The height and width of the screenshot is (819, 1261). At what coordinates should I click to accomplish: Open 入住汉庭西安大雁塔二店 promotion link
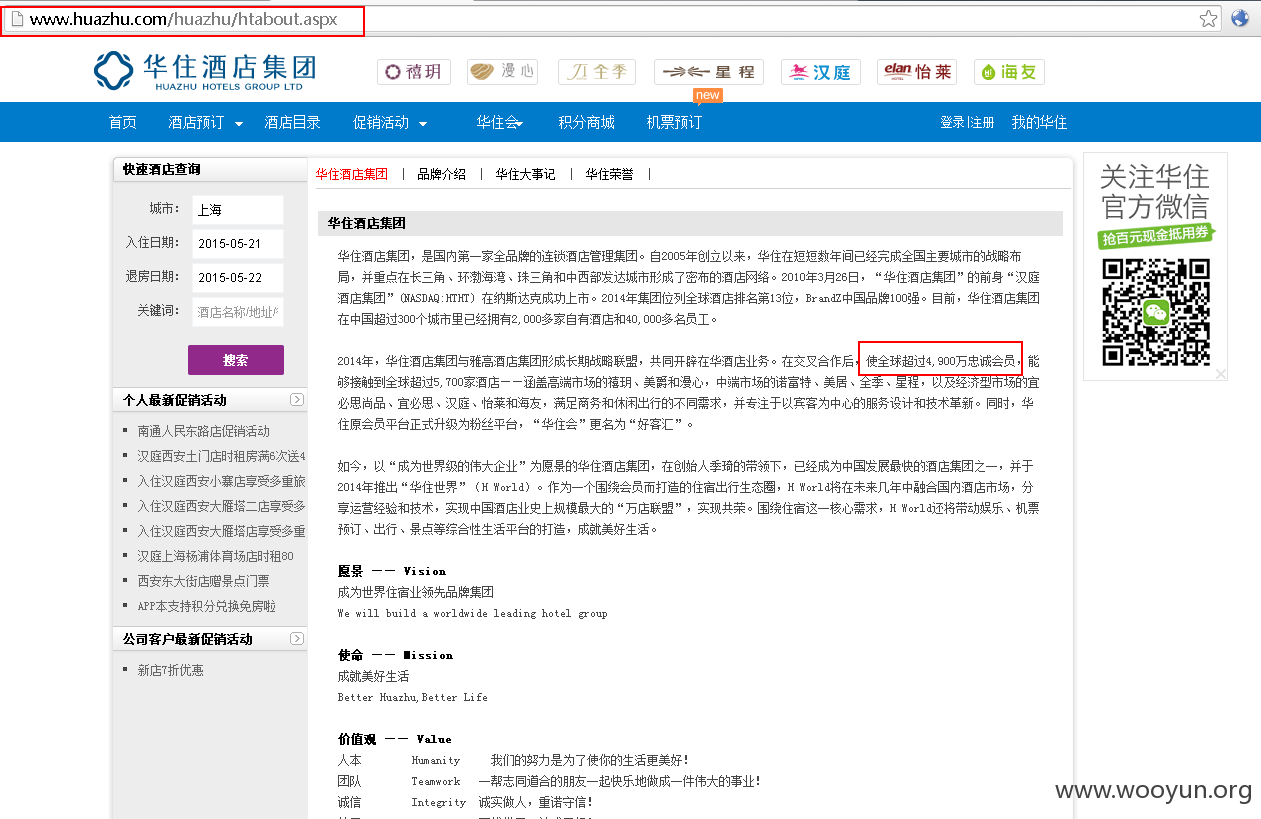click(221, 506)
